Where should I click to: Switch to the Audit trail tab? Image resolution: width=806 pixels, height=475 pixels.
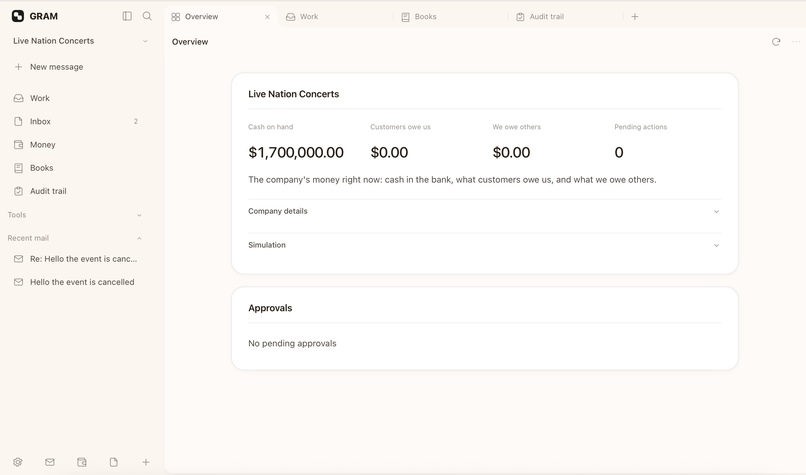coord(567,16)
